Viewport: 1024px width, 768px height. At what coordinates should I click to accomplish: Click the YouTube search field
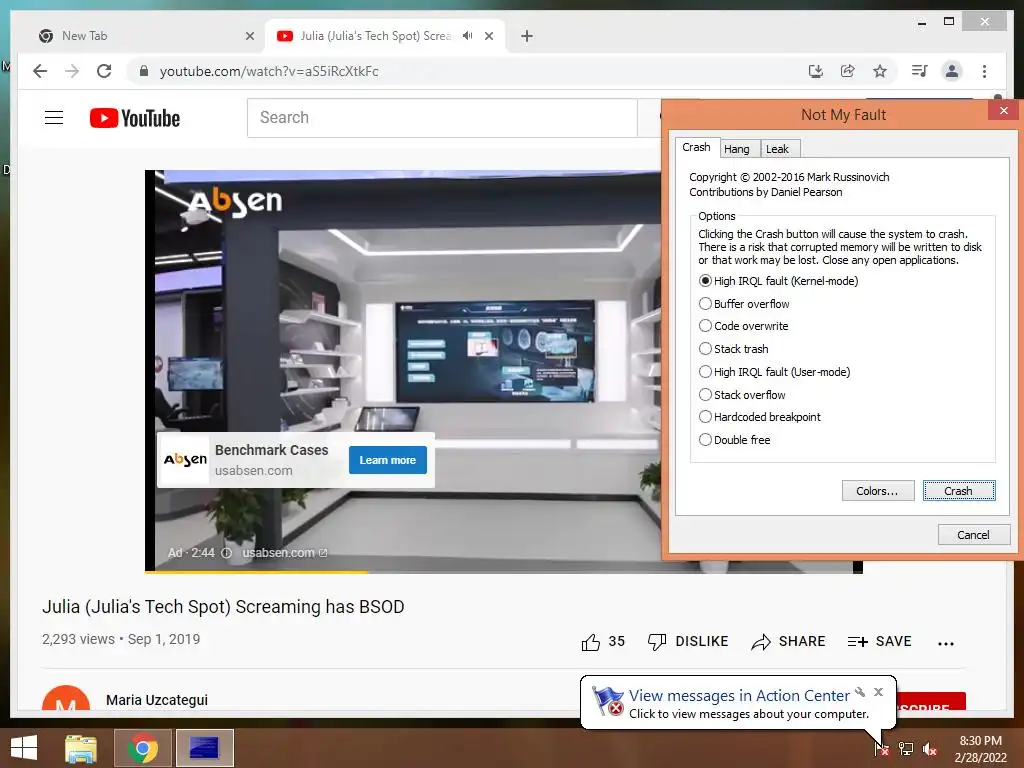pyautogui.click(x=442, y=118)
